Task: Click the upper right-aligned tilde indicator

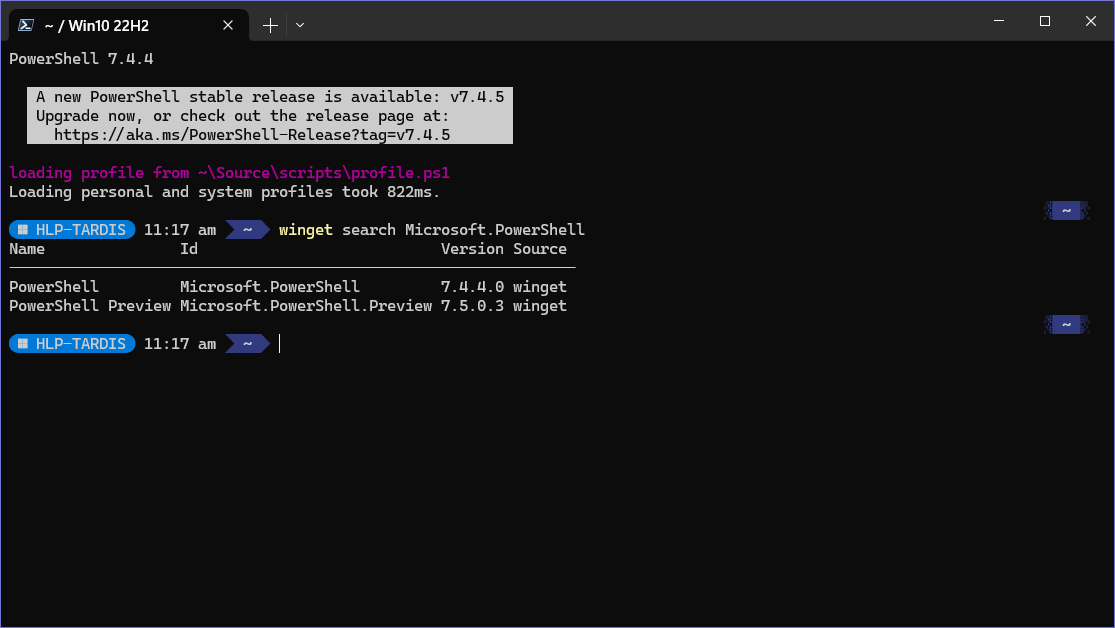Action: (x=1067, y=211)
